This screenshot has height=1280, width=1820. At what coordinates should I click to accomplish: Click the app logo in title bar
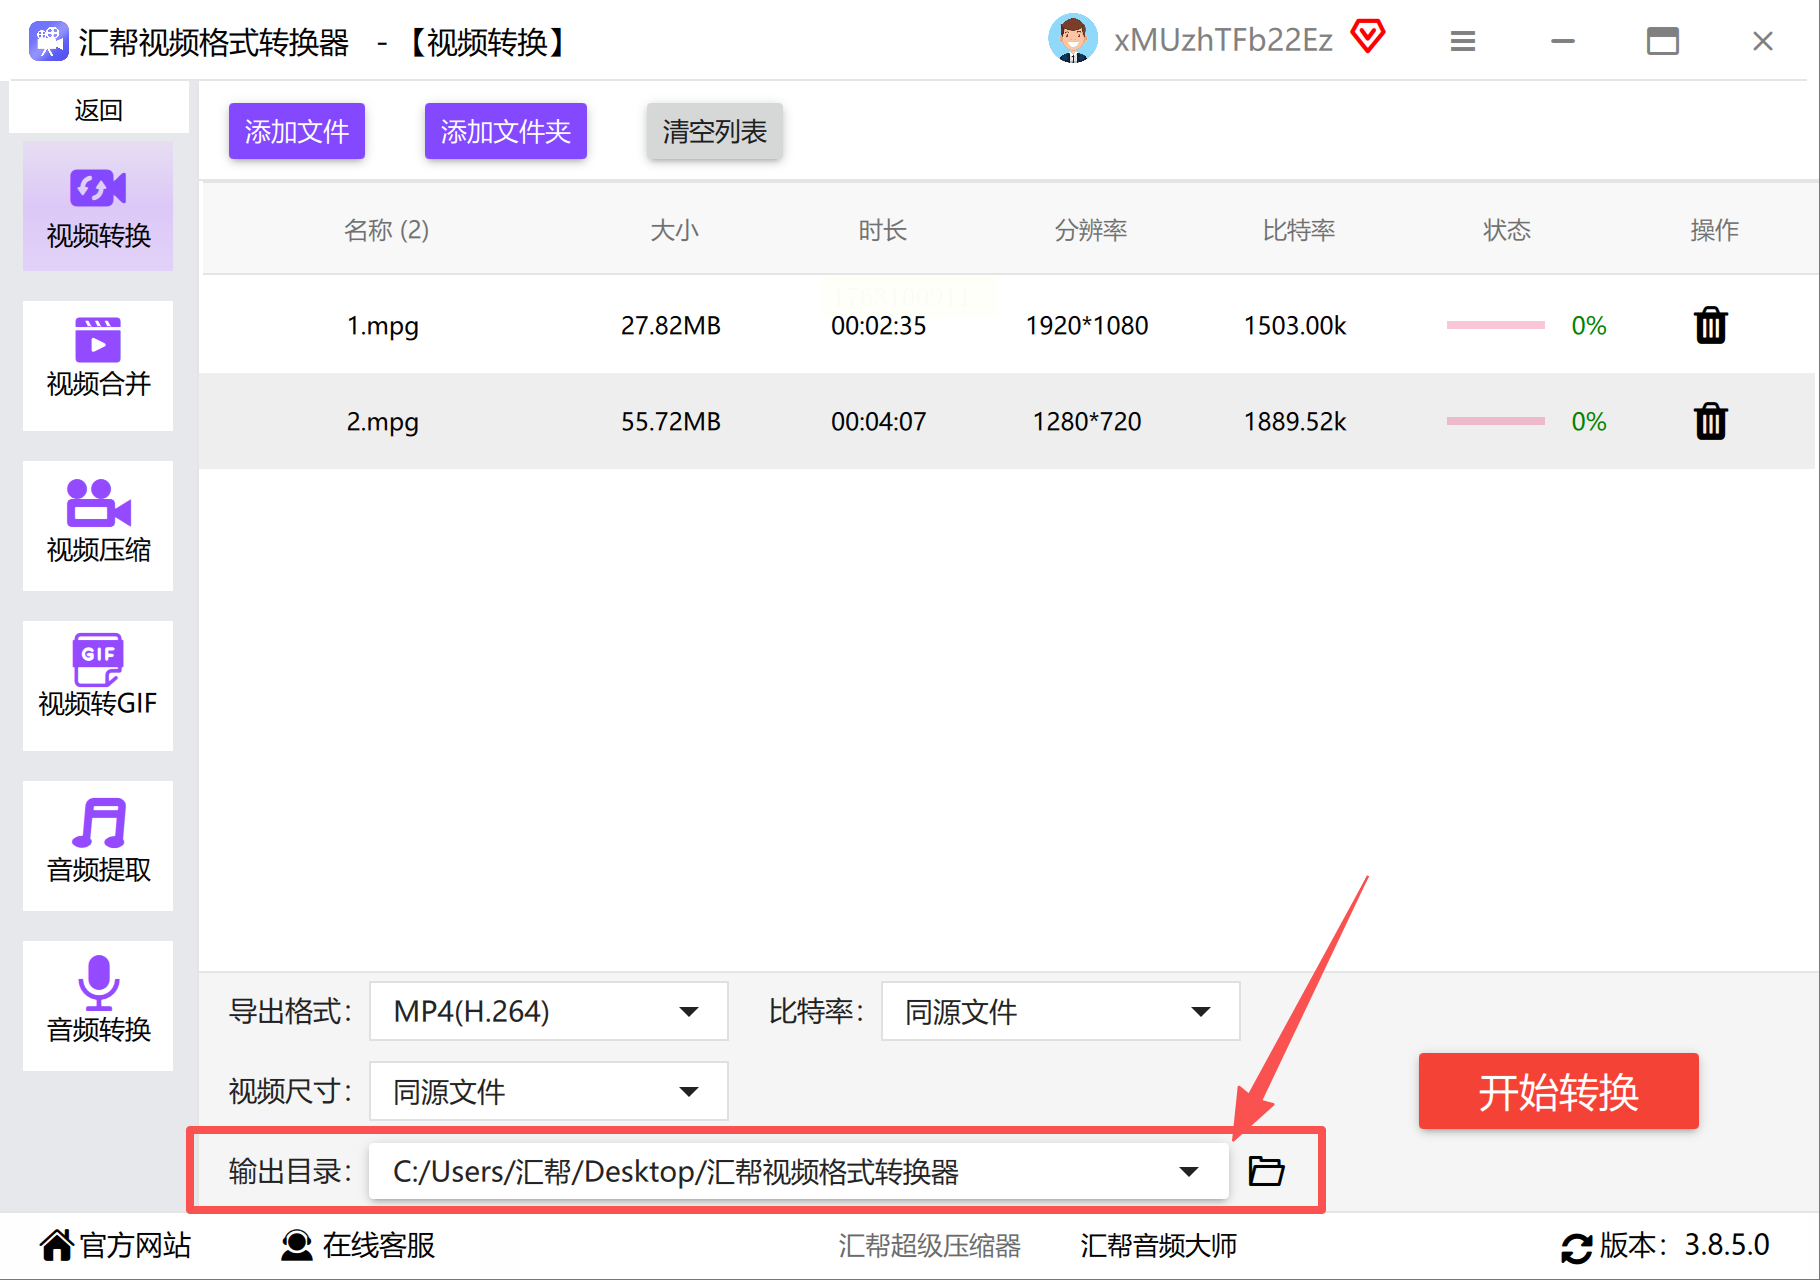(x=48, y=41)
